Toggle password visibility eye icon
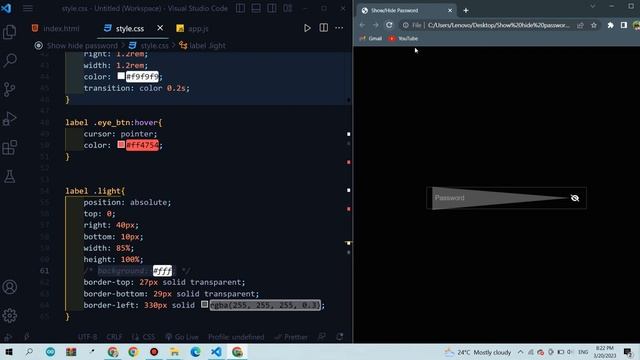The width and height of the screenshot is (640, 360). (x=575, y=198)
